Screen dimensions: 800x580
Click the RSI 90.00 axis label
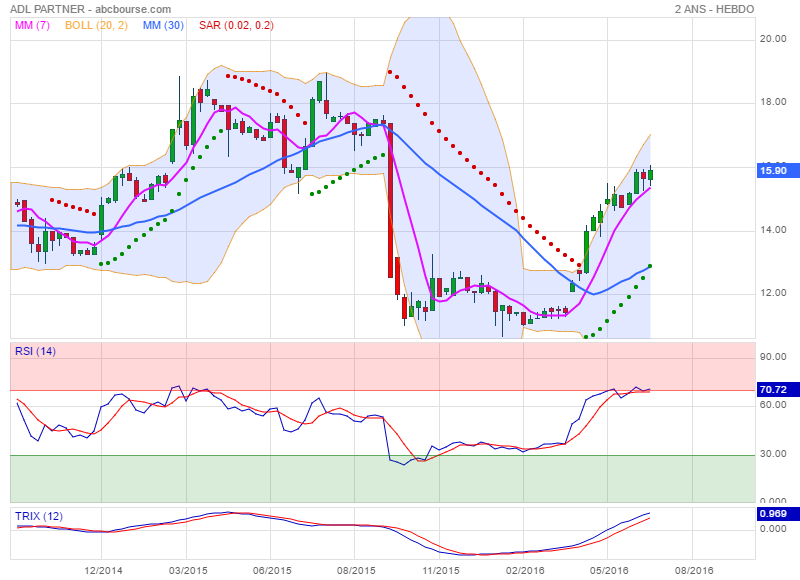tap(773, 357)
